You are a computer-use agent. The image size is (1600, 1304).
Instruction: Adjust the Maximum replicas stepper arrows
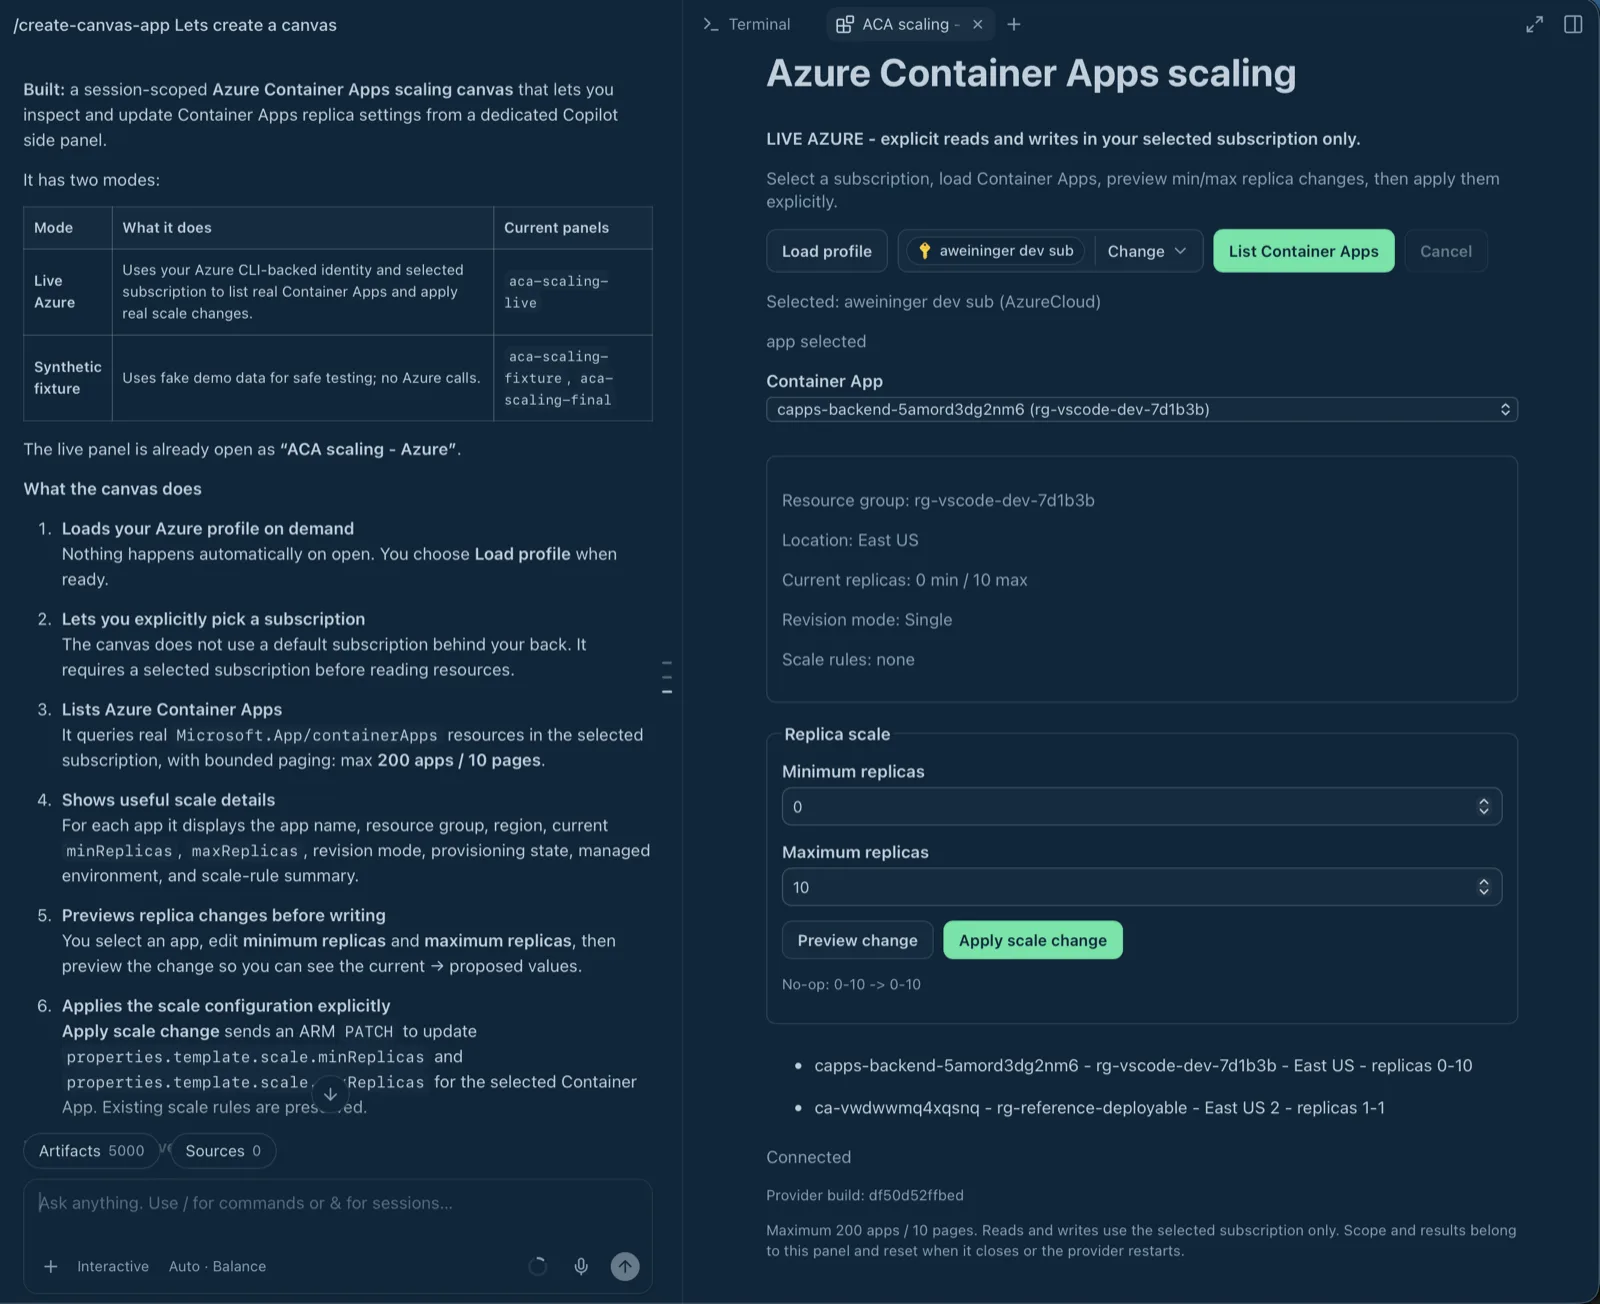(x=1484, y=887)
